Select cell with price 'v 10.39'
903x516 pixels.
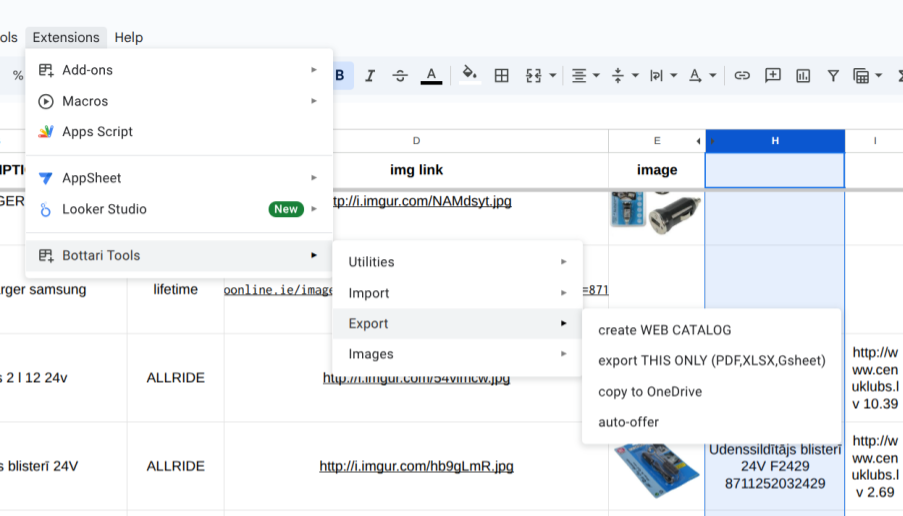874,378
